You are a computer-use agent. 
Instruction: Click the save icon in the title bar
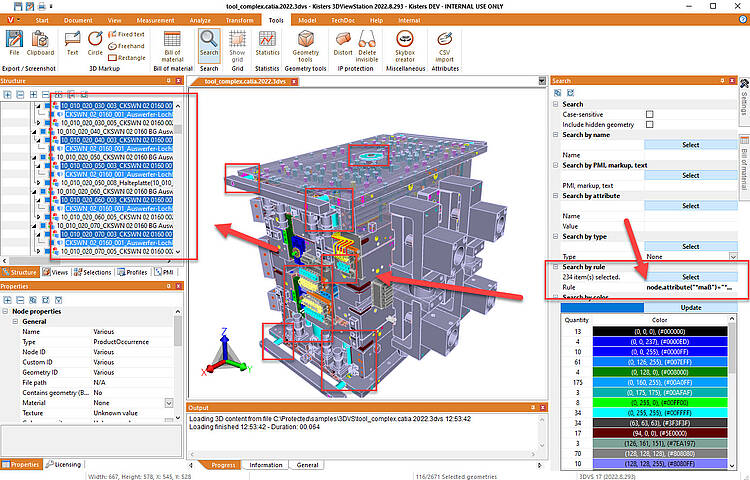tap(18, 6)
